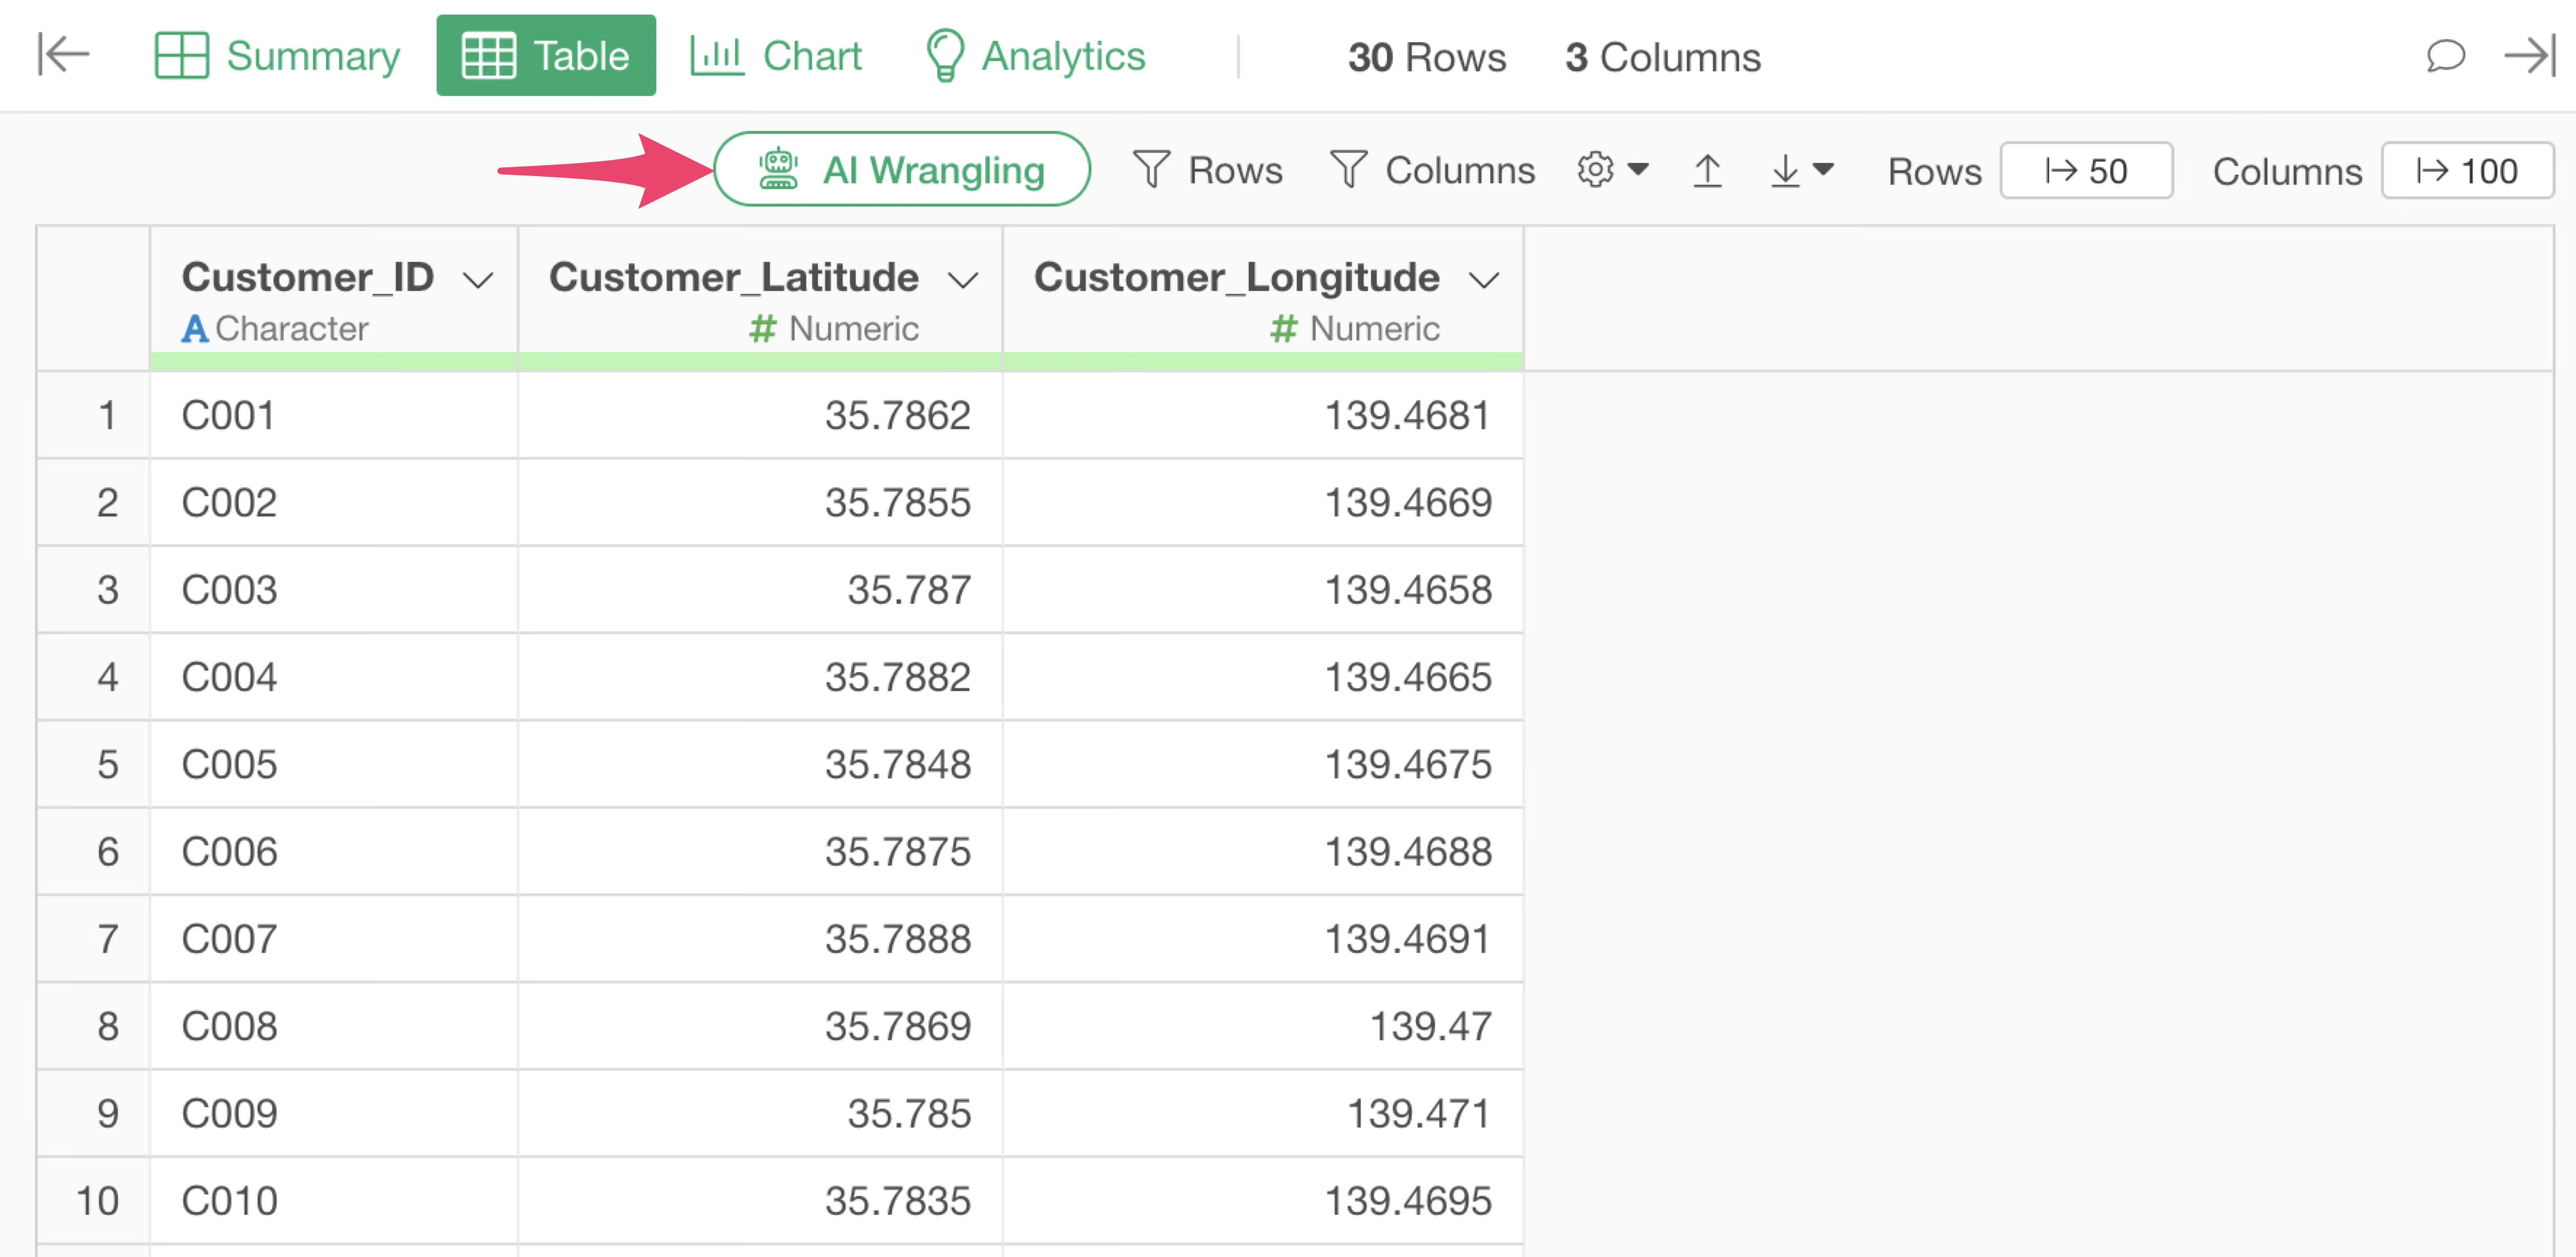The height and width of the screenshot is (1257, 2576).
Task: Open the Analytics view tab
Action: point(1035,55)
